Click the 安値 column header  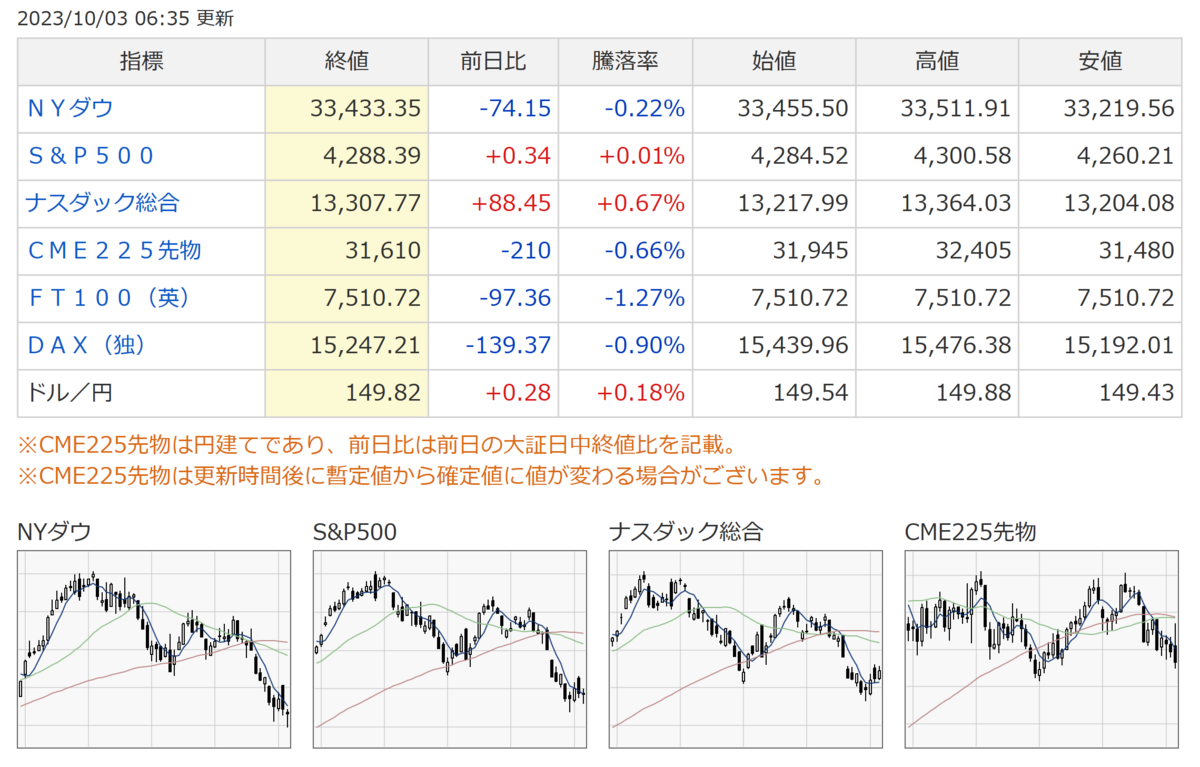click(1100, 62)
